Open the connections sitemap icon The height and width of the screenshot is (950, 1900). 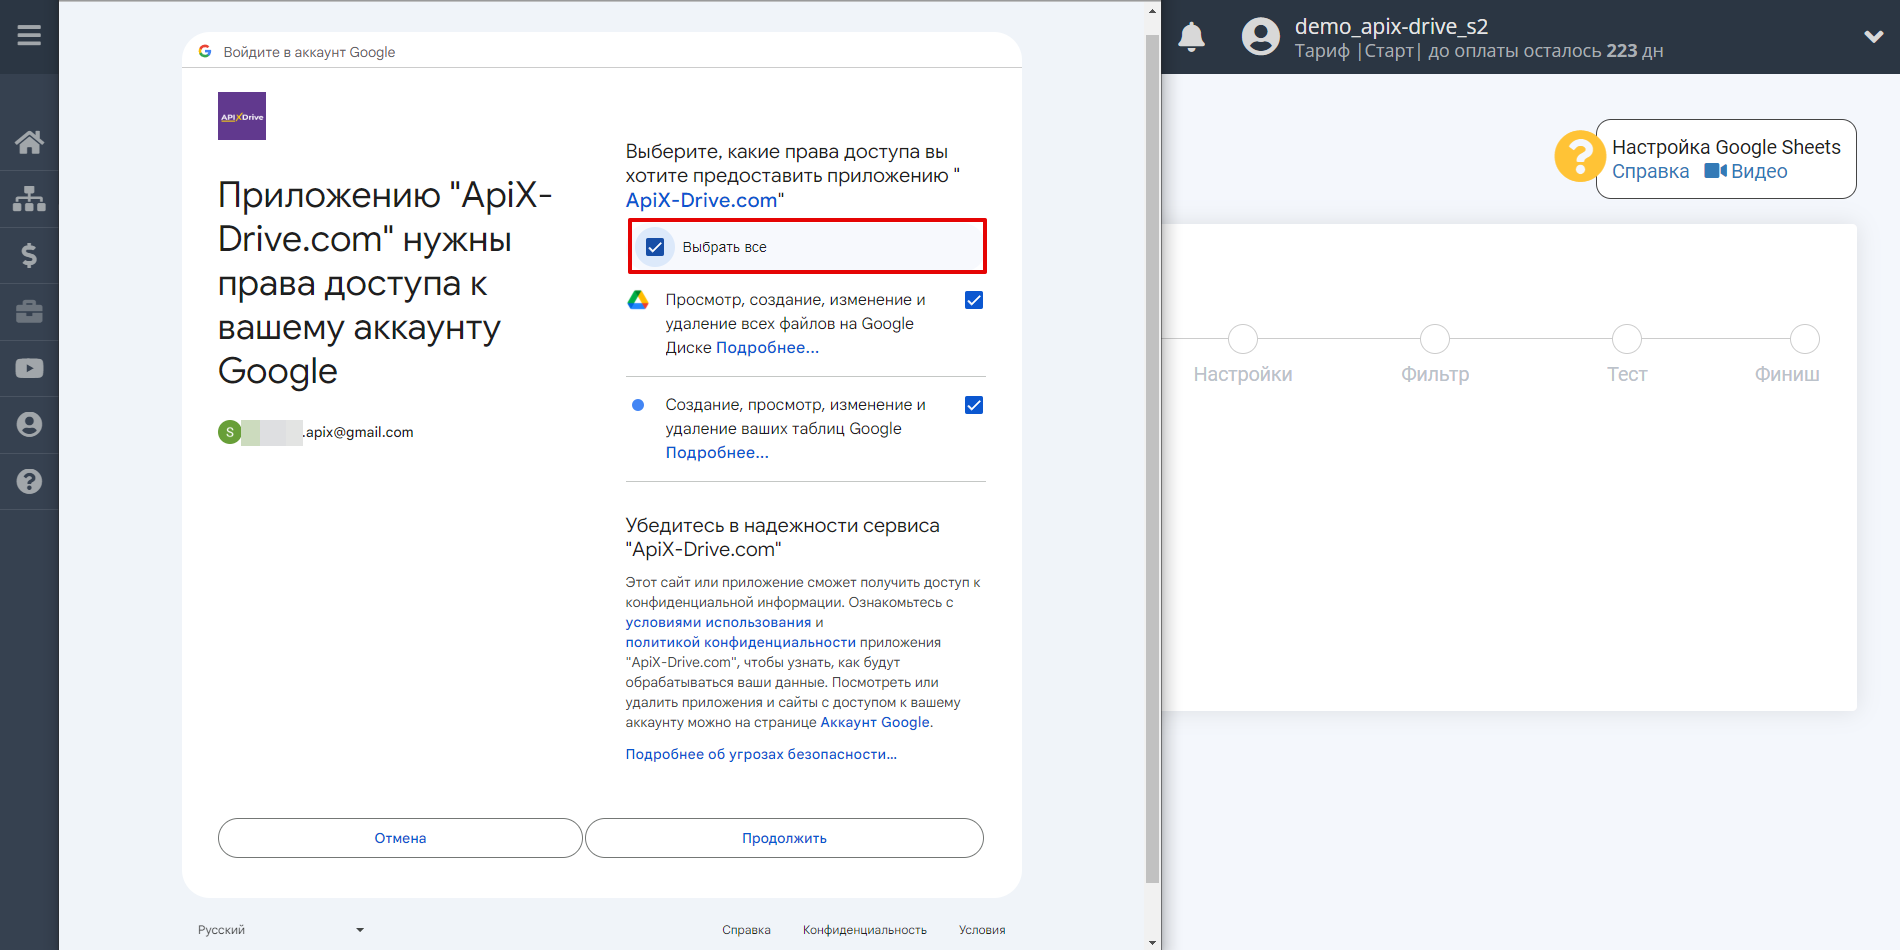pos(29,199)
